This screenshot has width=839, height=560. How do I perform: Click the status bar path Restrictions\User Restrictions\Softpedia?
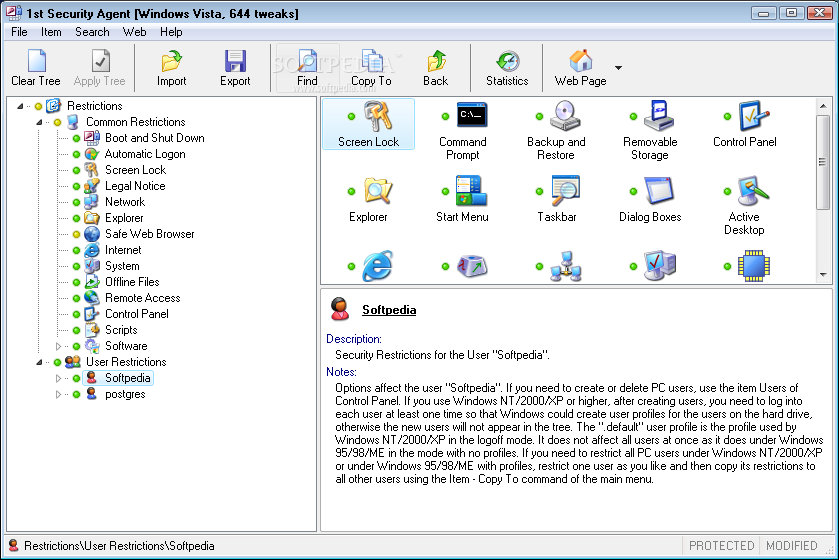tap(119, 546)
